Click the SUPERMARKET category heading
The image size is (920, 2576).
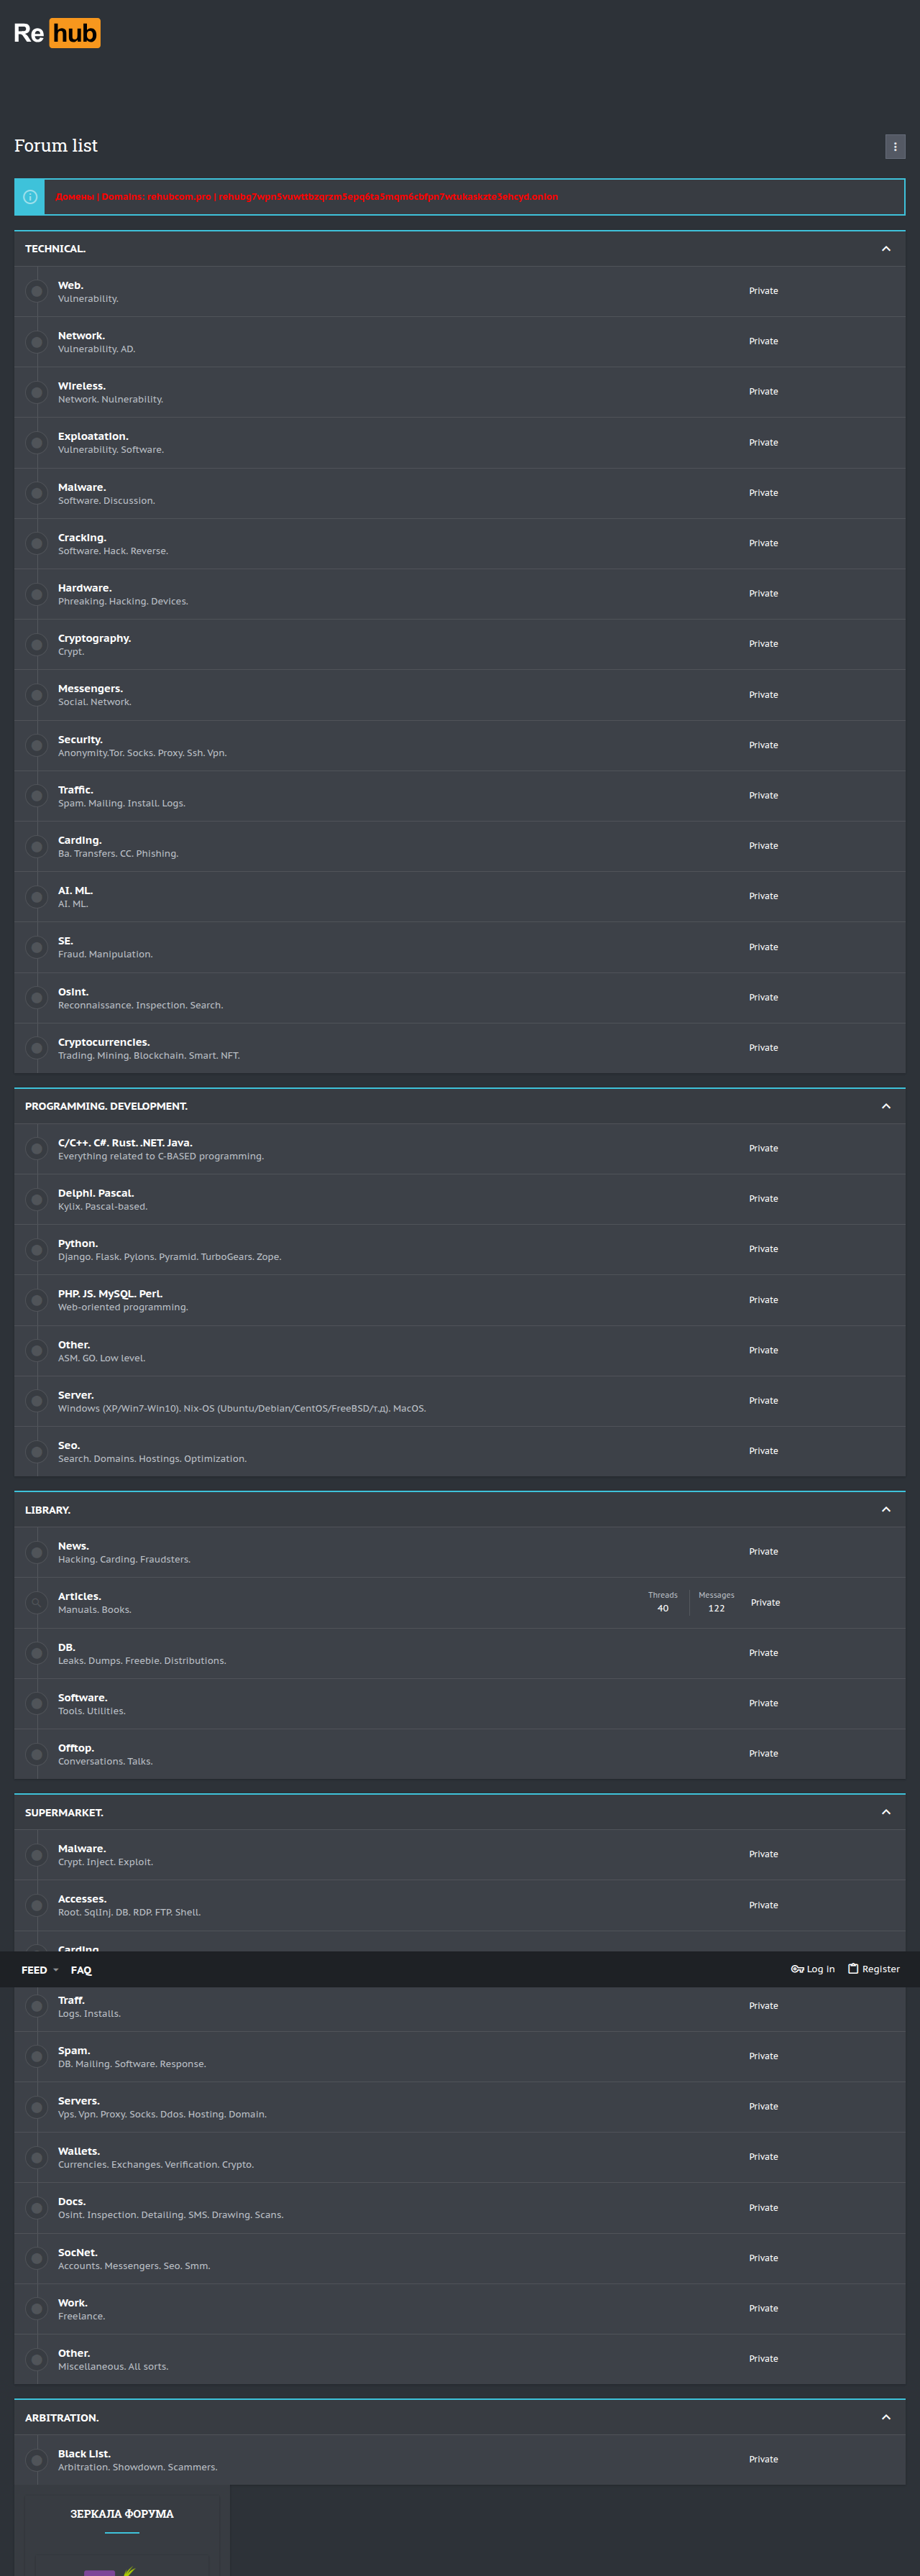point(64,1812)
